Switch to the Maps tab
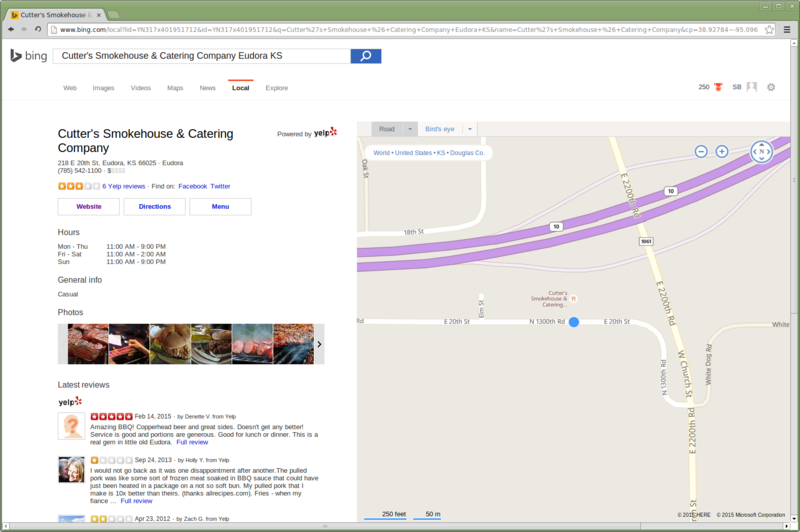Viewport: 800px width, 532px height. pos(175,88)
